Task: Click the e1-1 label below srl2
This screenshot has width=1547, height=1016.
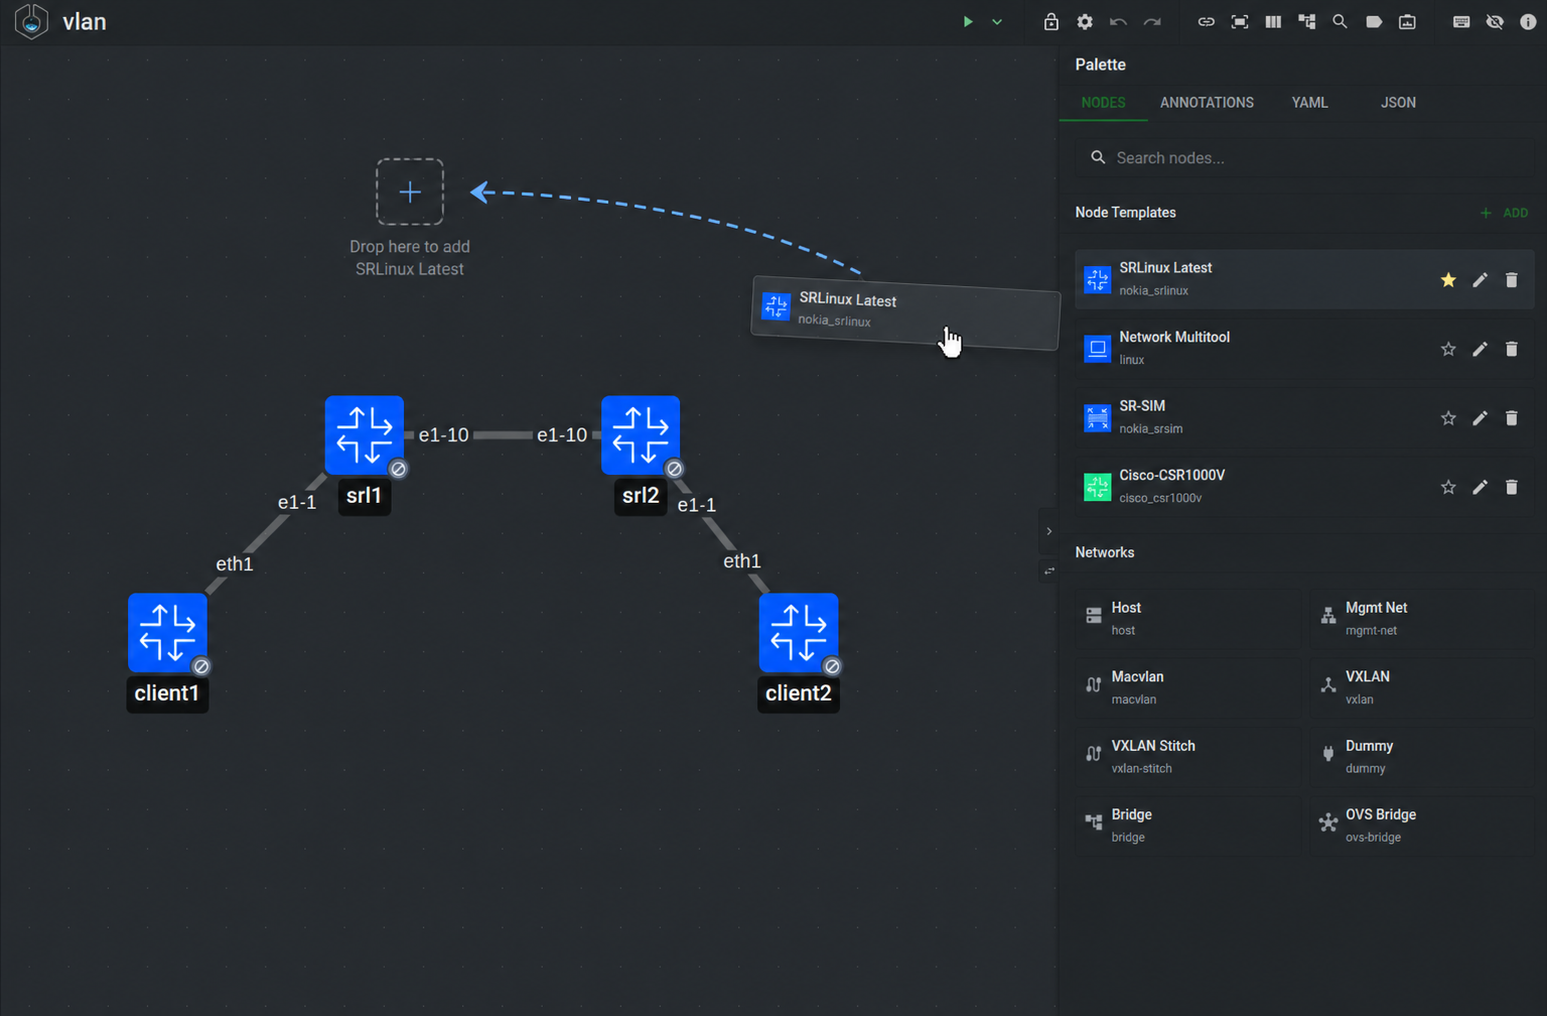Action: coord(697,505)
